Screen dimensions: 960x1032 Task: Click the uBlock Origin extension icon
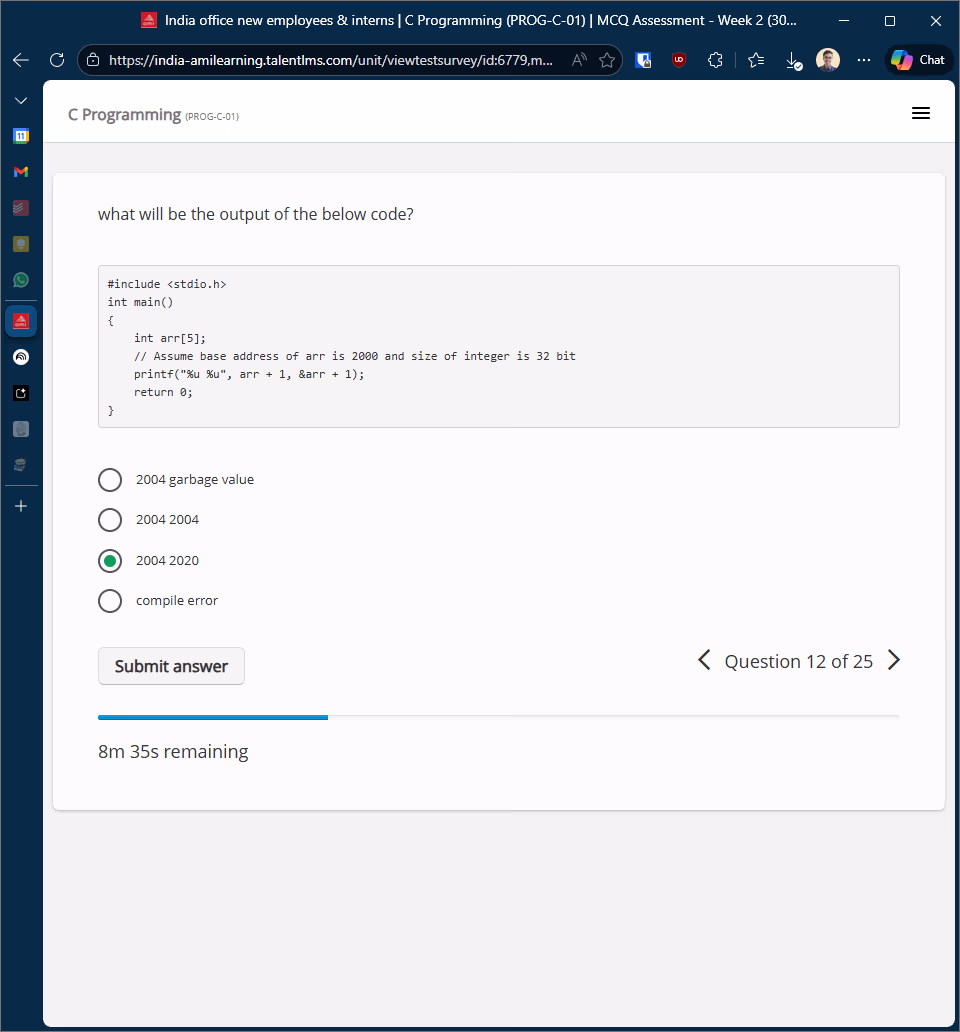pos(679,60)
